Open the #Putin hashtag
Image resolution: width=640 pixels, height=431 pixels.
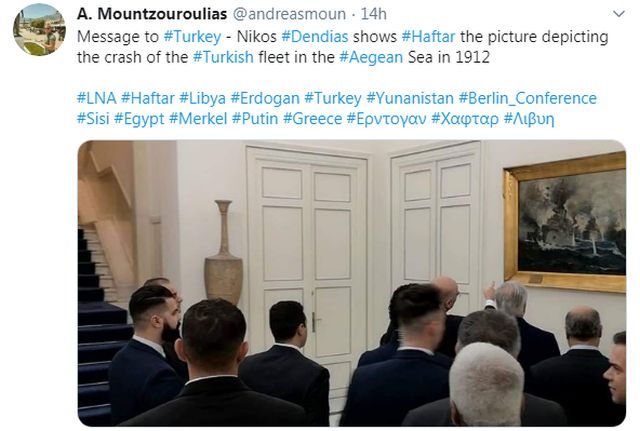point(255,119)
